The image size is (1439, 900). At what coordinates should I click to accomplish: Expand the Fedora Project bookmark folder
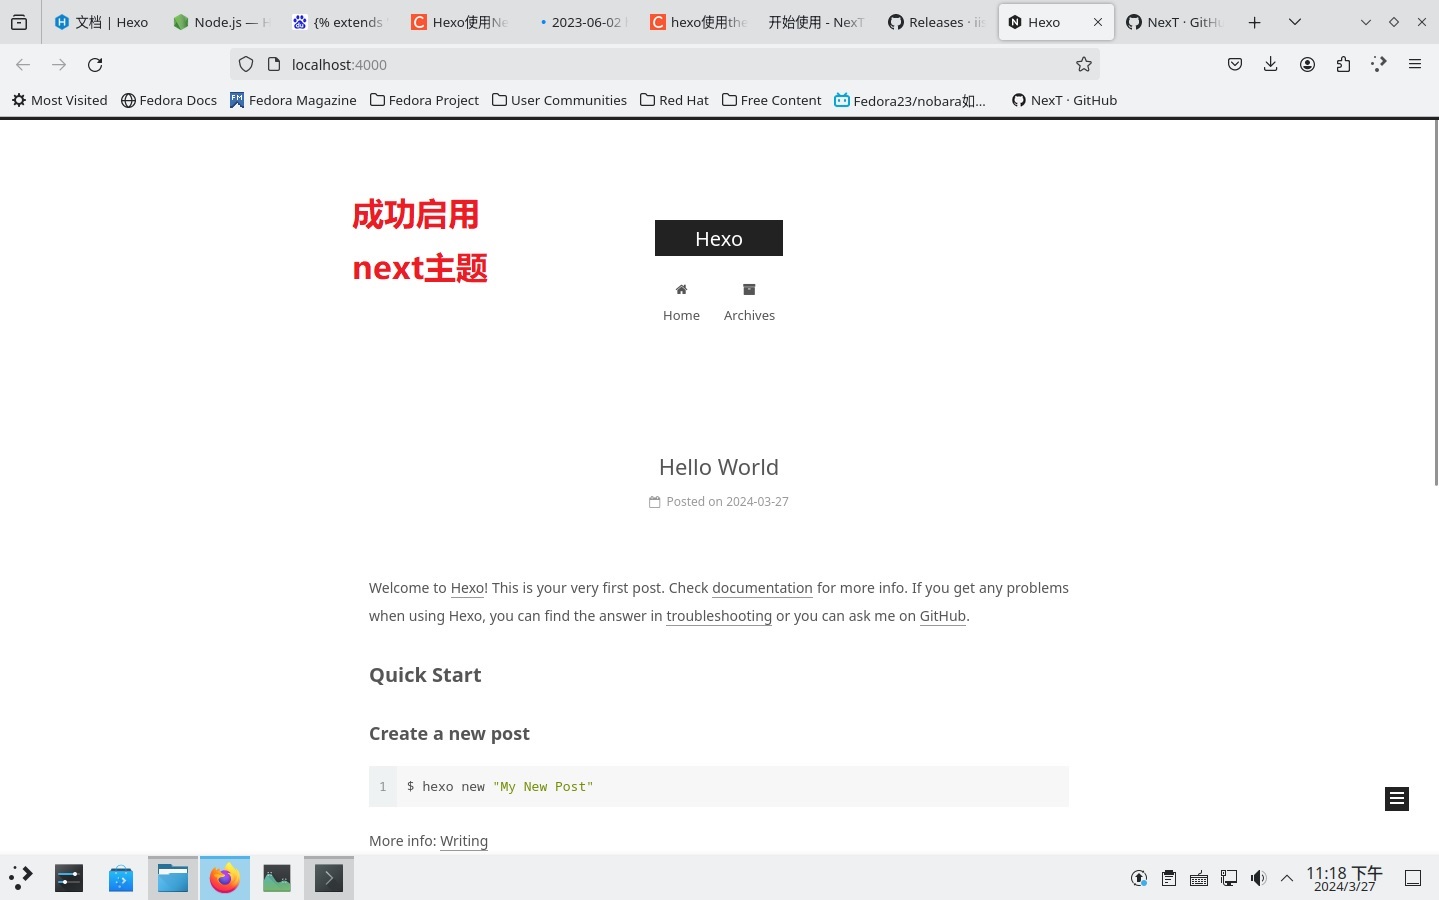click(424, 100)
